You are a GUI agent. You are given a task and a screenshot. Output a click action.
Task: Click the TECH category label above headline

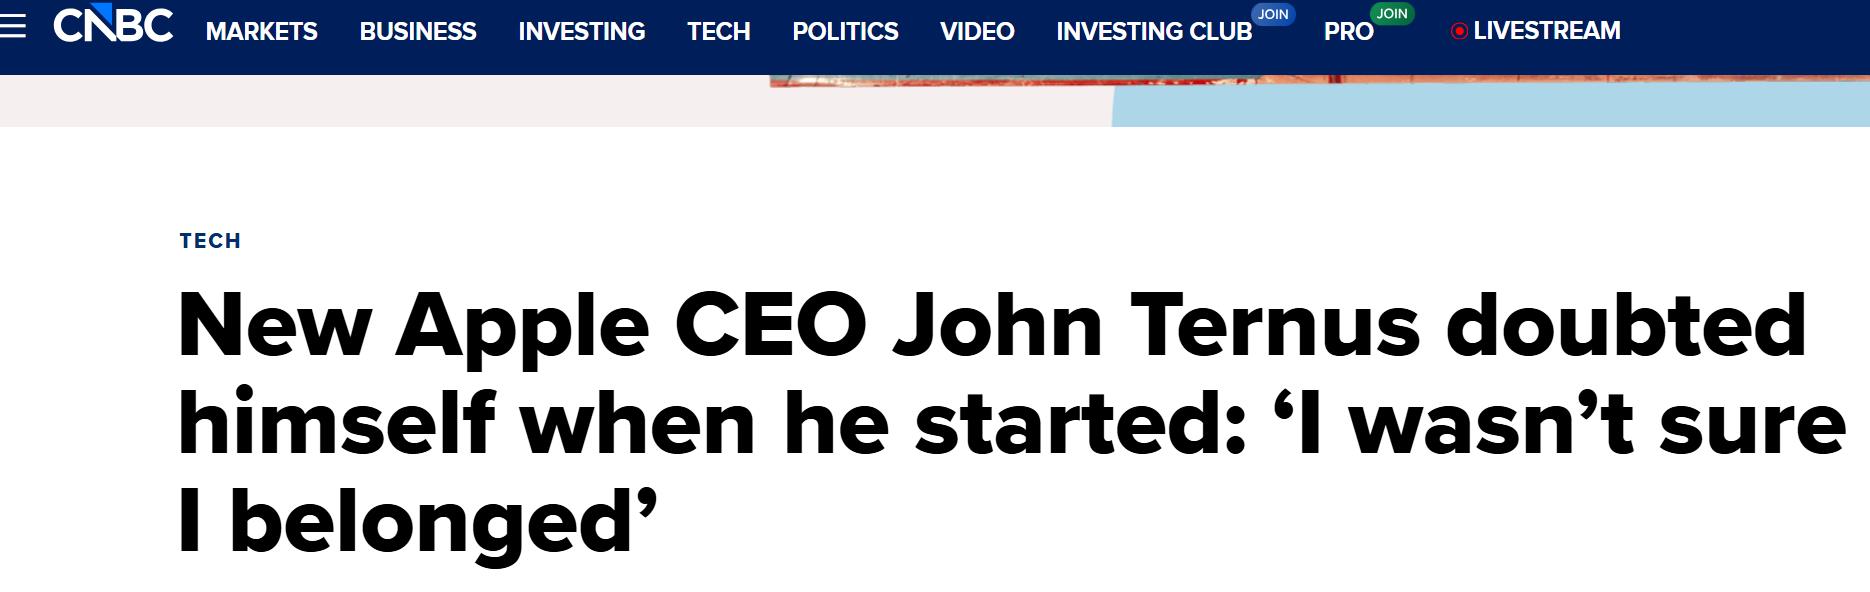(210, 241)
